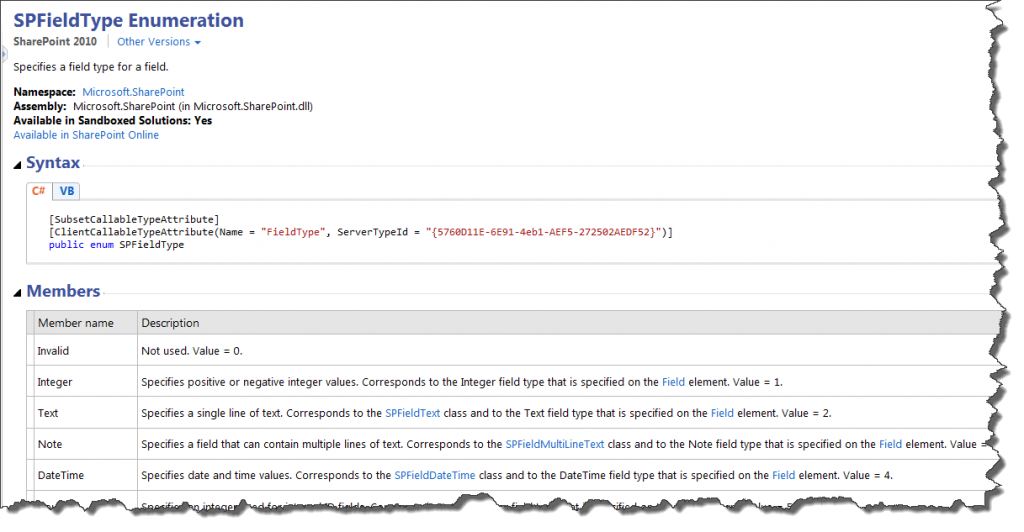Select the Assembly Microsoft.SharePoint.dll line

tap(163, 106)
